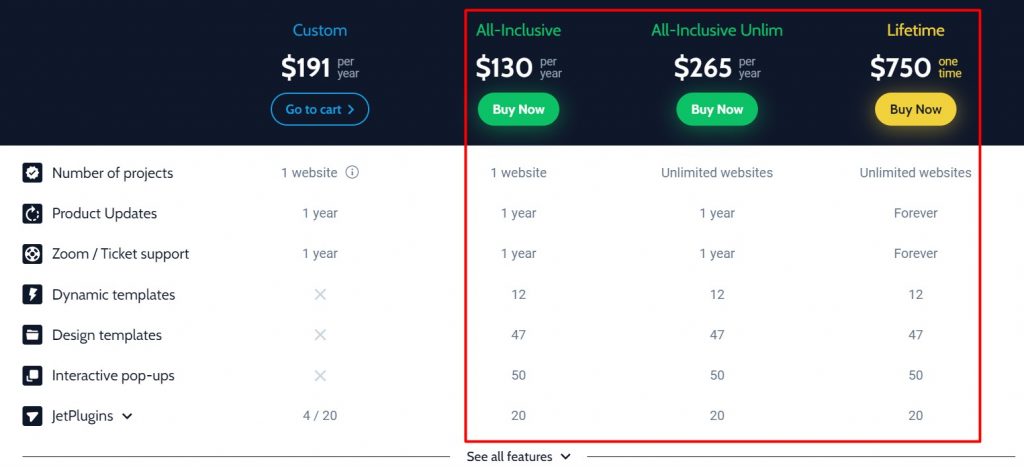Image resolution: width=1024 pixels, height=467 pixels.
Task: Click the Number of projects badge icon
Action: [32, 173]
